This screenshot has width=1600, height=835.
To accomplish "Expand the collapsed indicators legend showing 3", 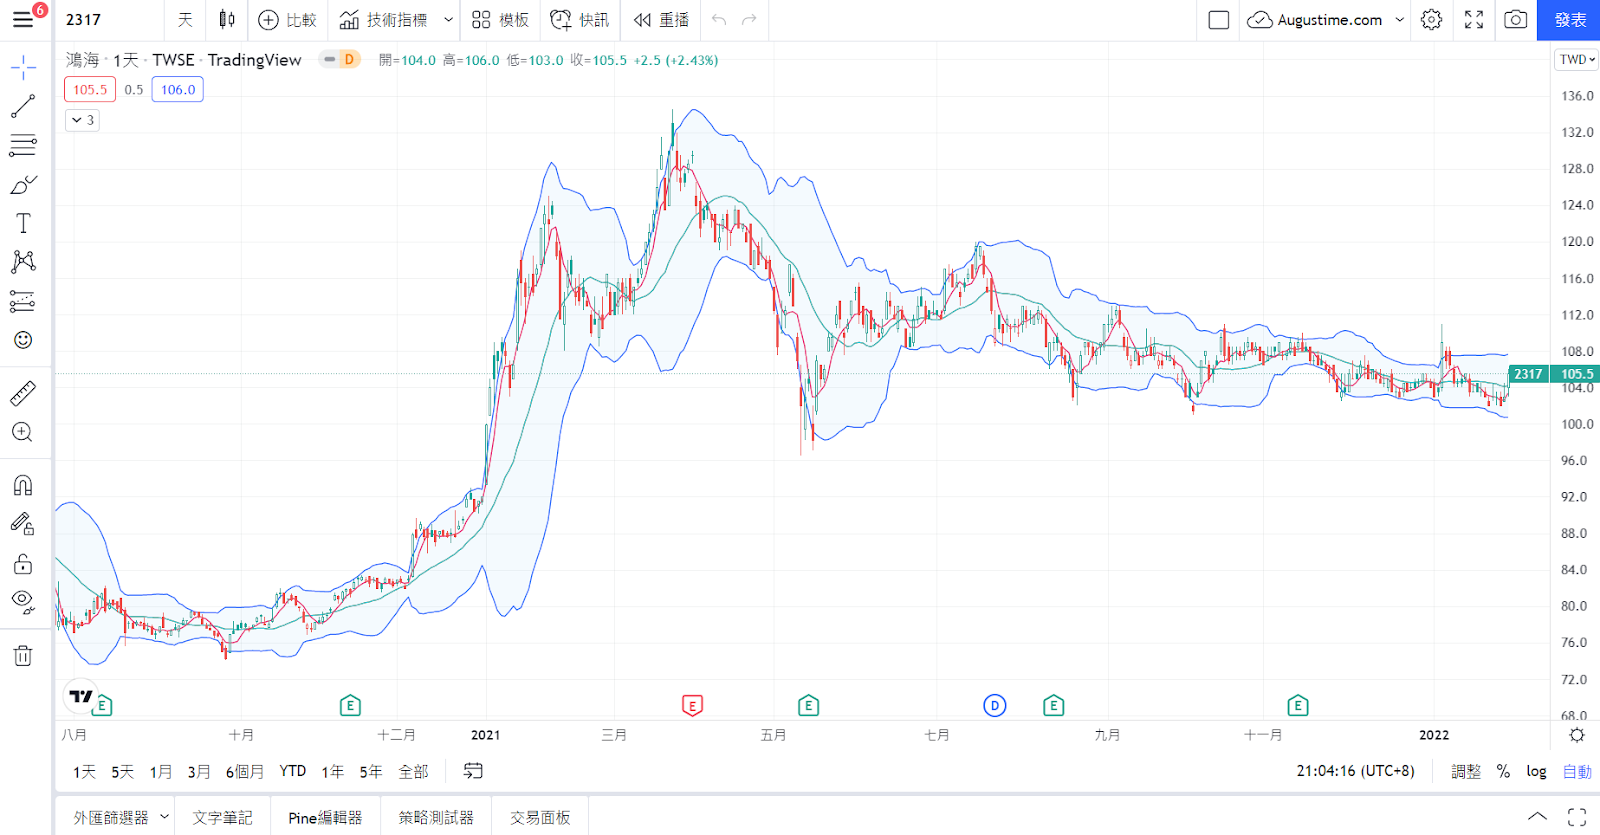I will coord(82,120).
